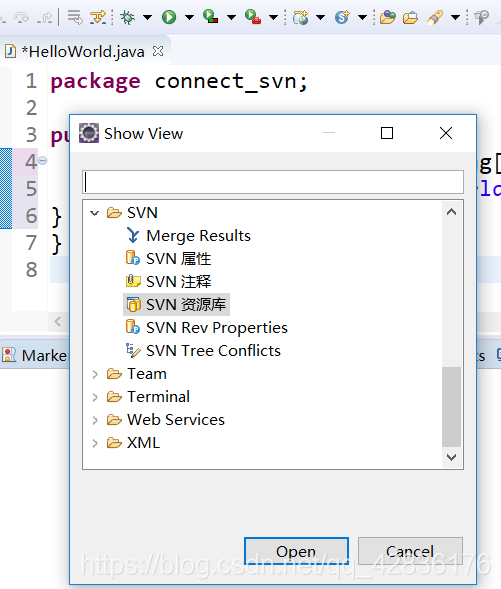Click the XML folder icon
This screenshot has width=501, height=589.
114,443
